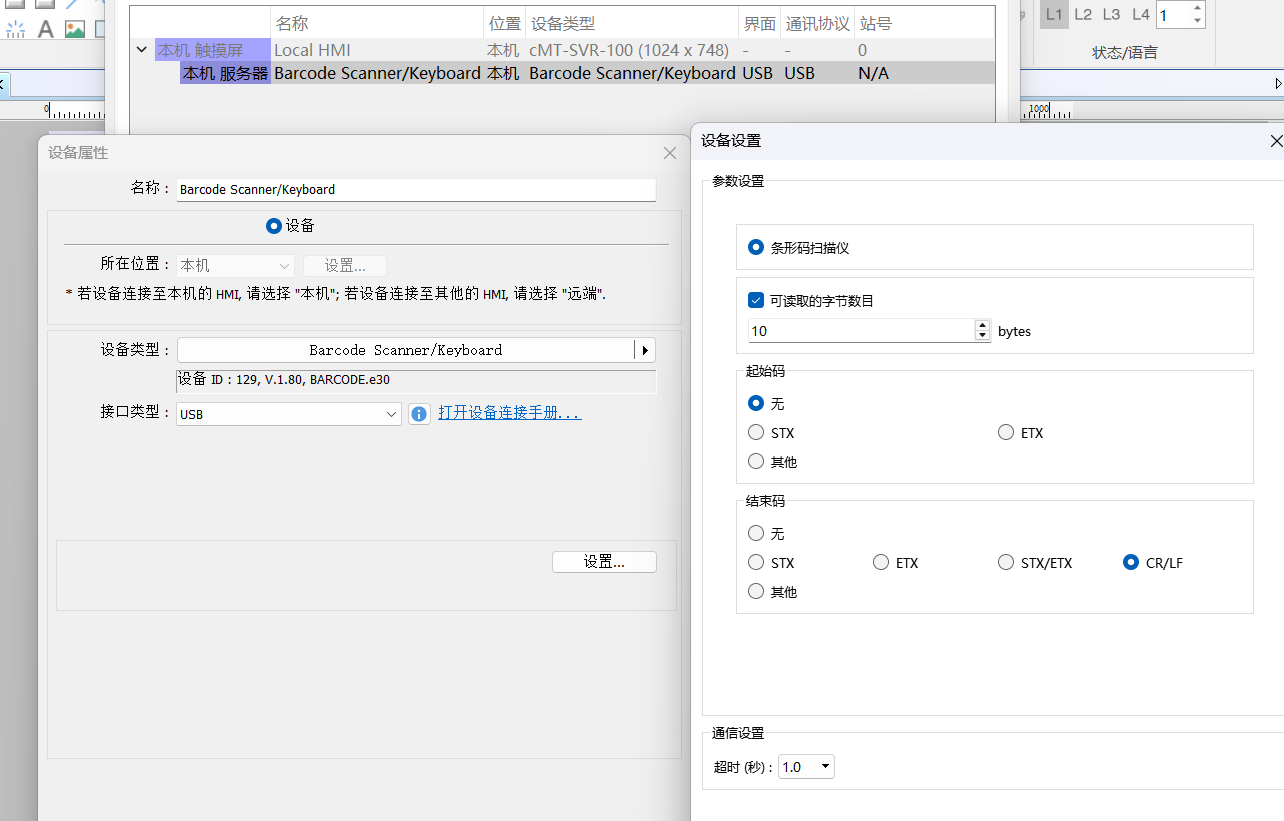Select language L2 button
Viewport: 1284px width, 821px height.
(x=1083, y=14)
